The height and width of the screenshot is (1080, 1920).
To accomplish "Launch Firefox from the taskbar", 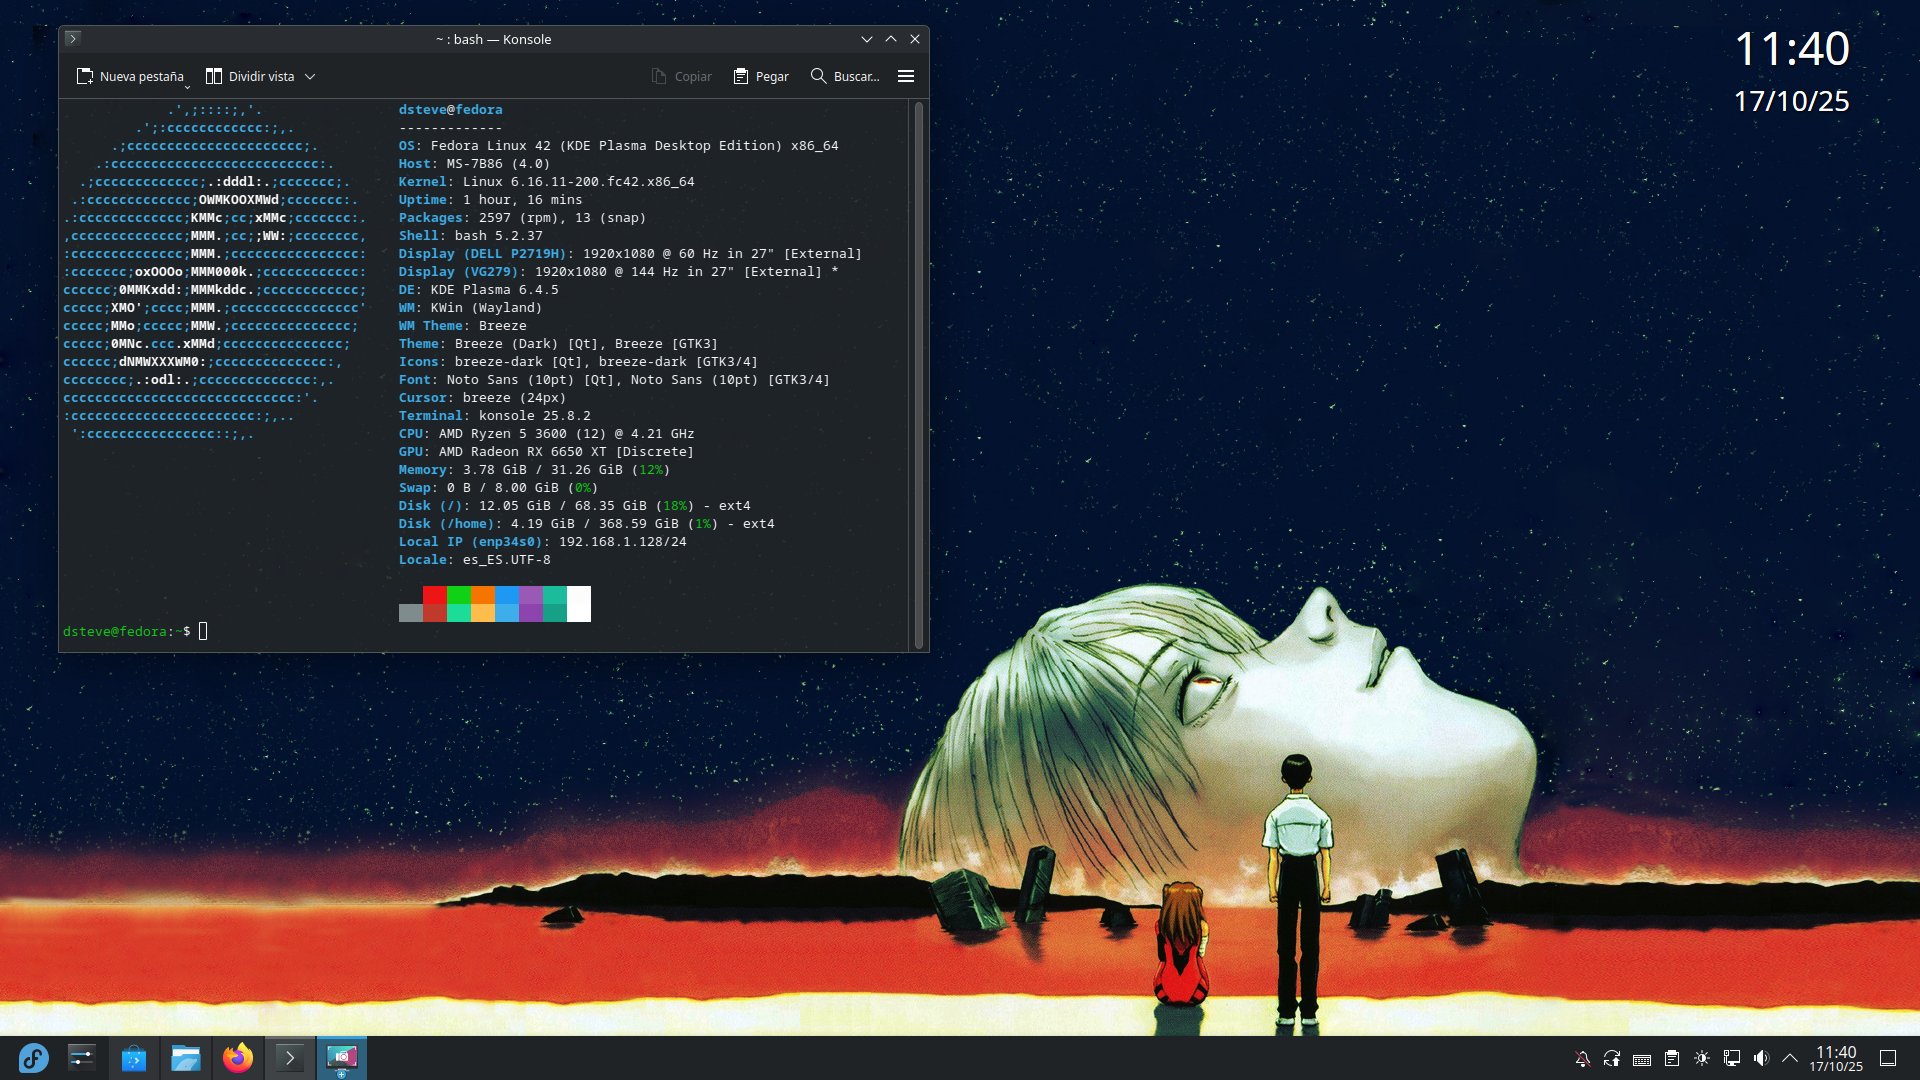I will tap(237, 1058).
